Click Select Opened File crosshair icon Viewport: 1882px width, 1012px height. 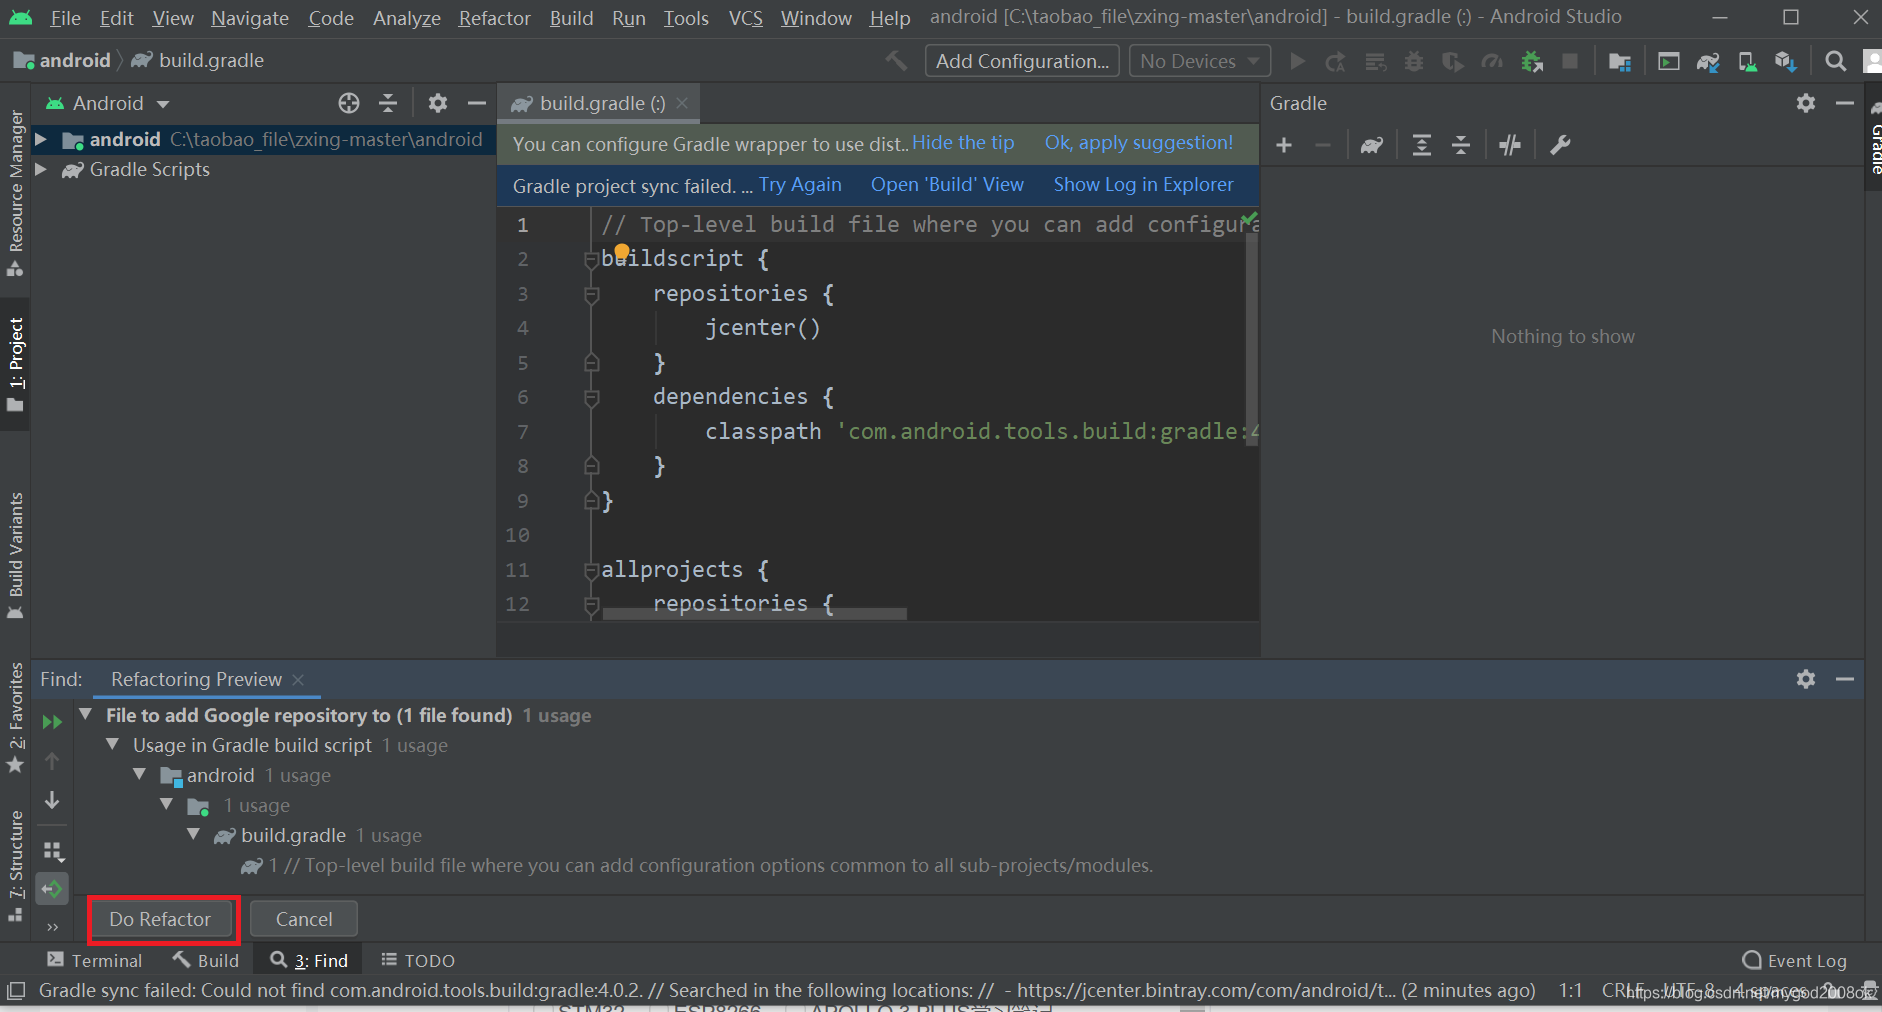(348, 103)
